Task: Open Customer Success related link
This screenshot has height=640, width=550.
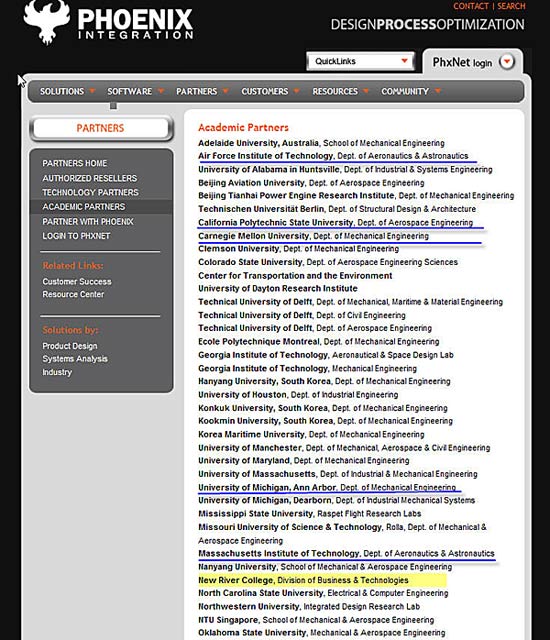Action: point(77,282)
